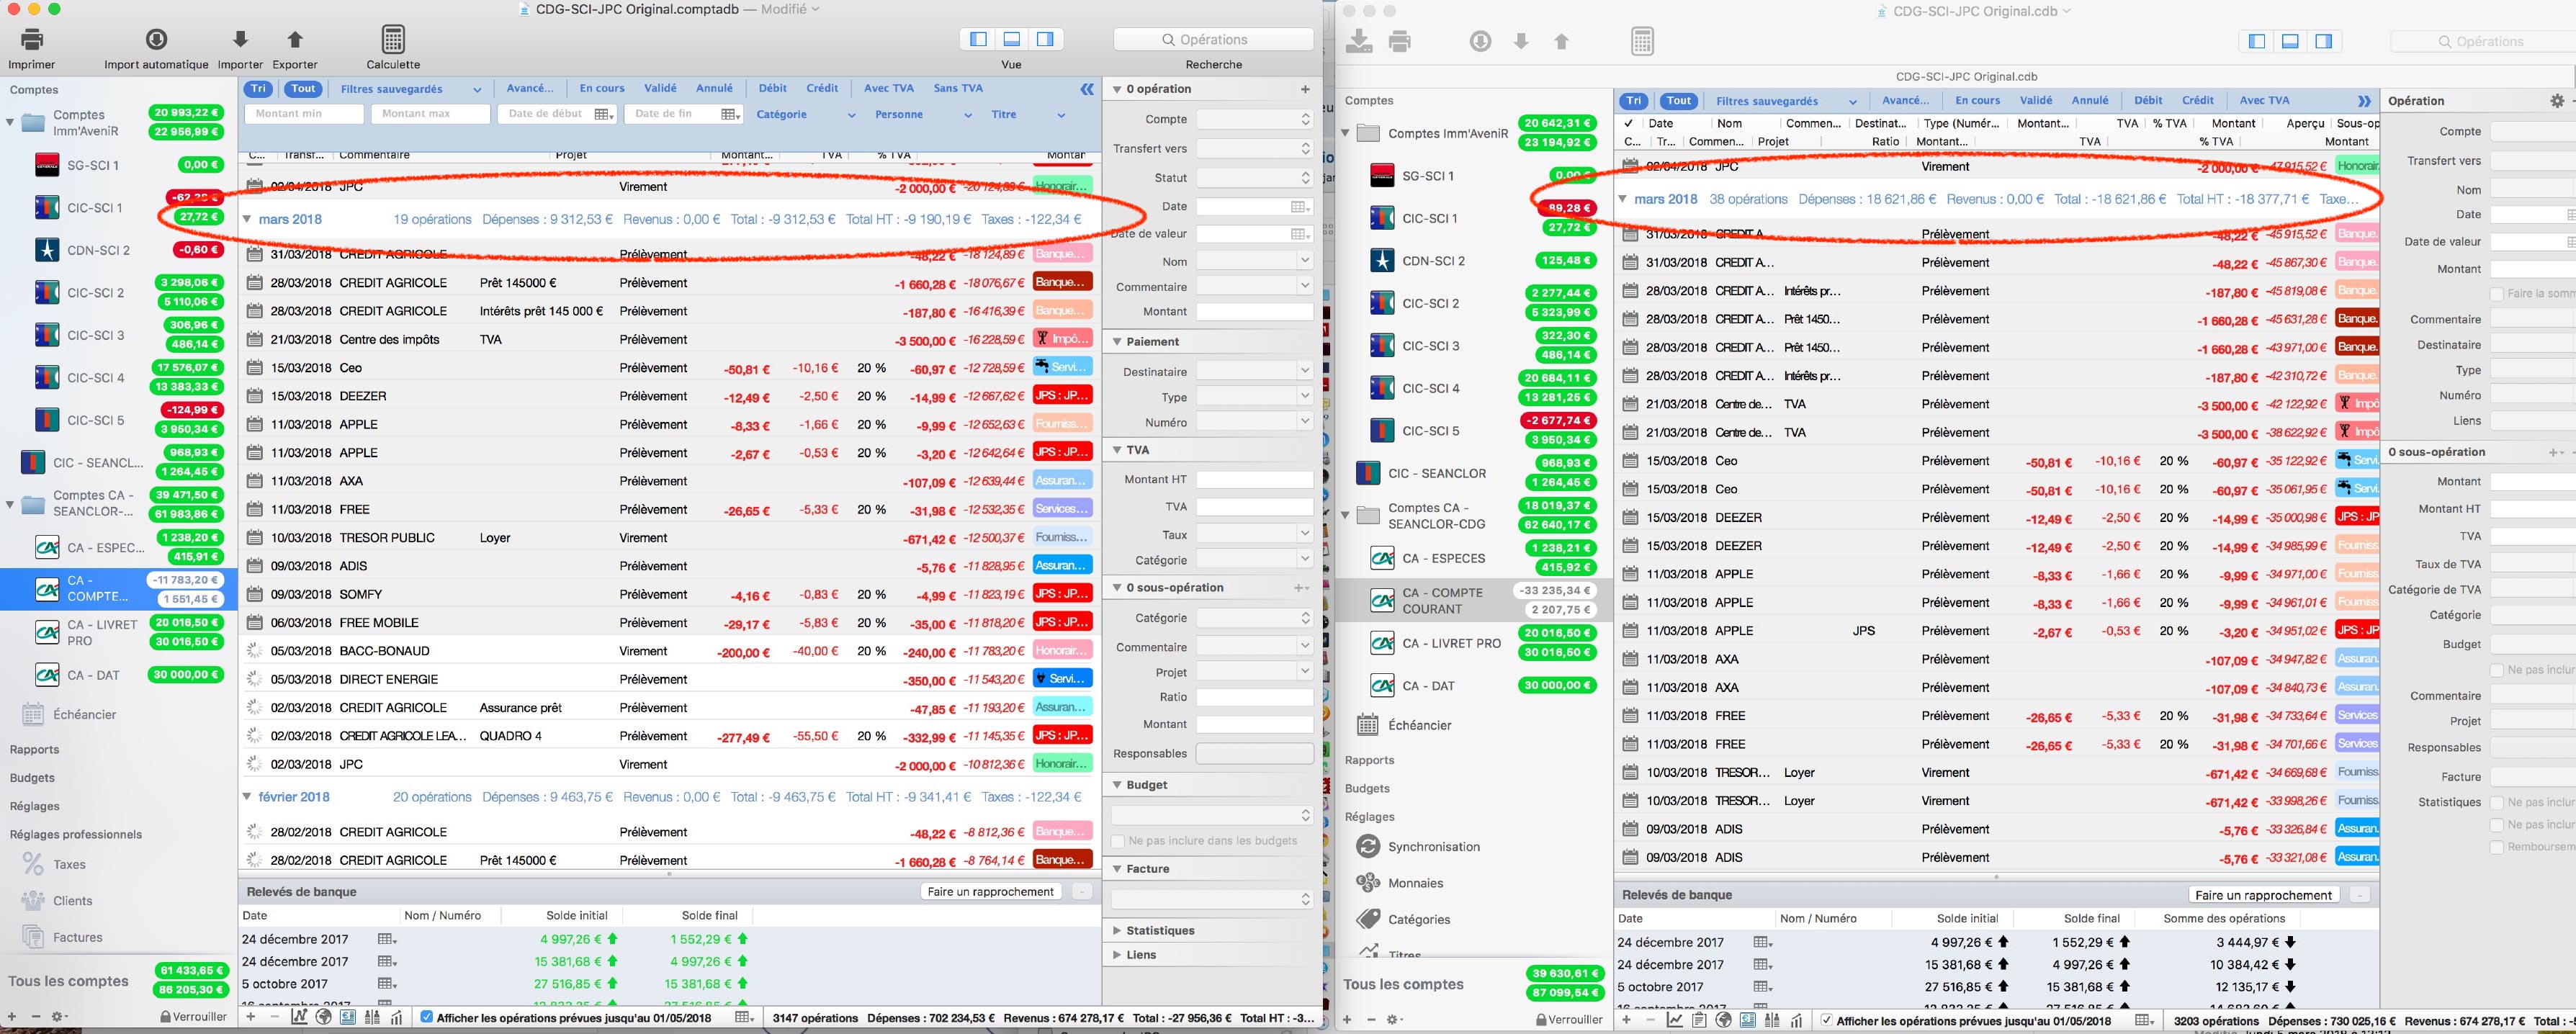The width and height of the screenshot is (2576, 1034).
Task: Click Imprimer printer icon in left window
Action: (x=32, y=40)
